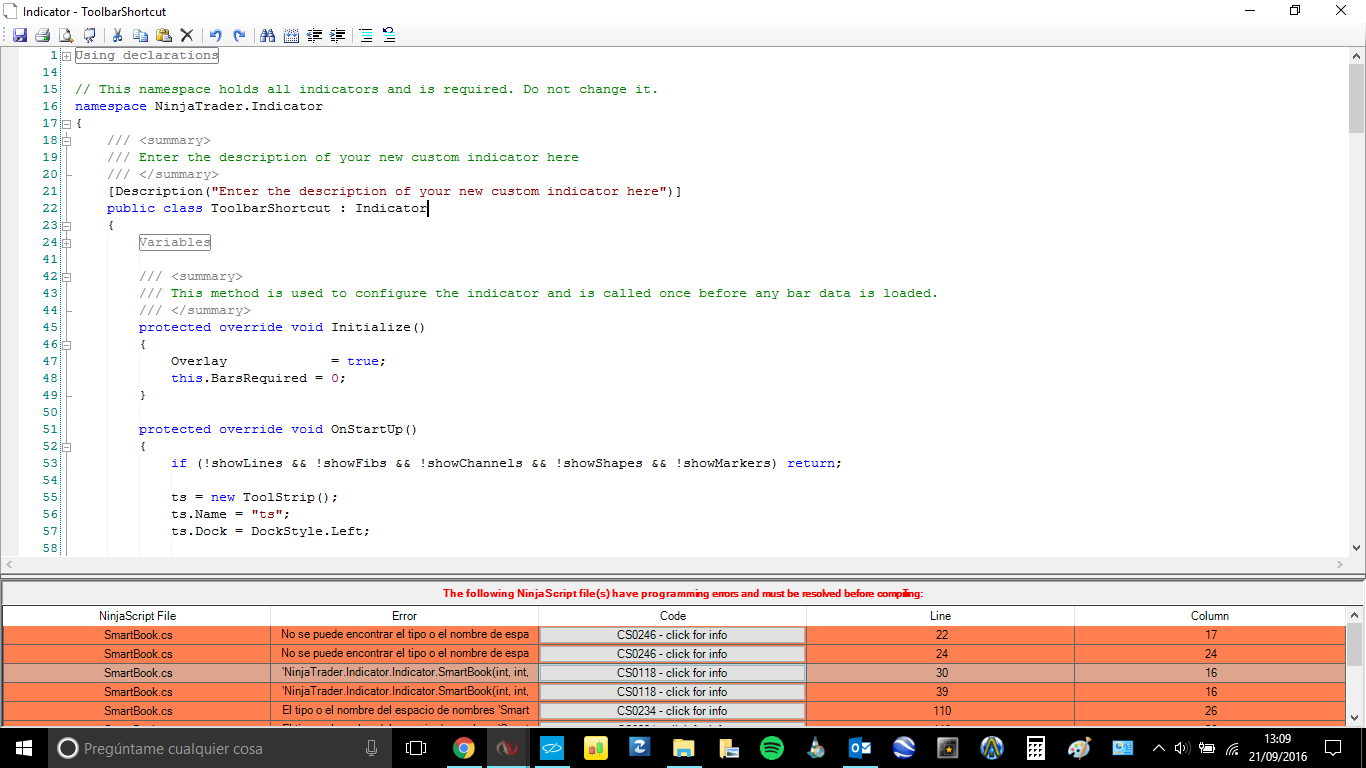Open File Explorer from the taskbar
The image size is (1366, 768).
pyautogui.click(x=684, y=747)
